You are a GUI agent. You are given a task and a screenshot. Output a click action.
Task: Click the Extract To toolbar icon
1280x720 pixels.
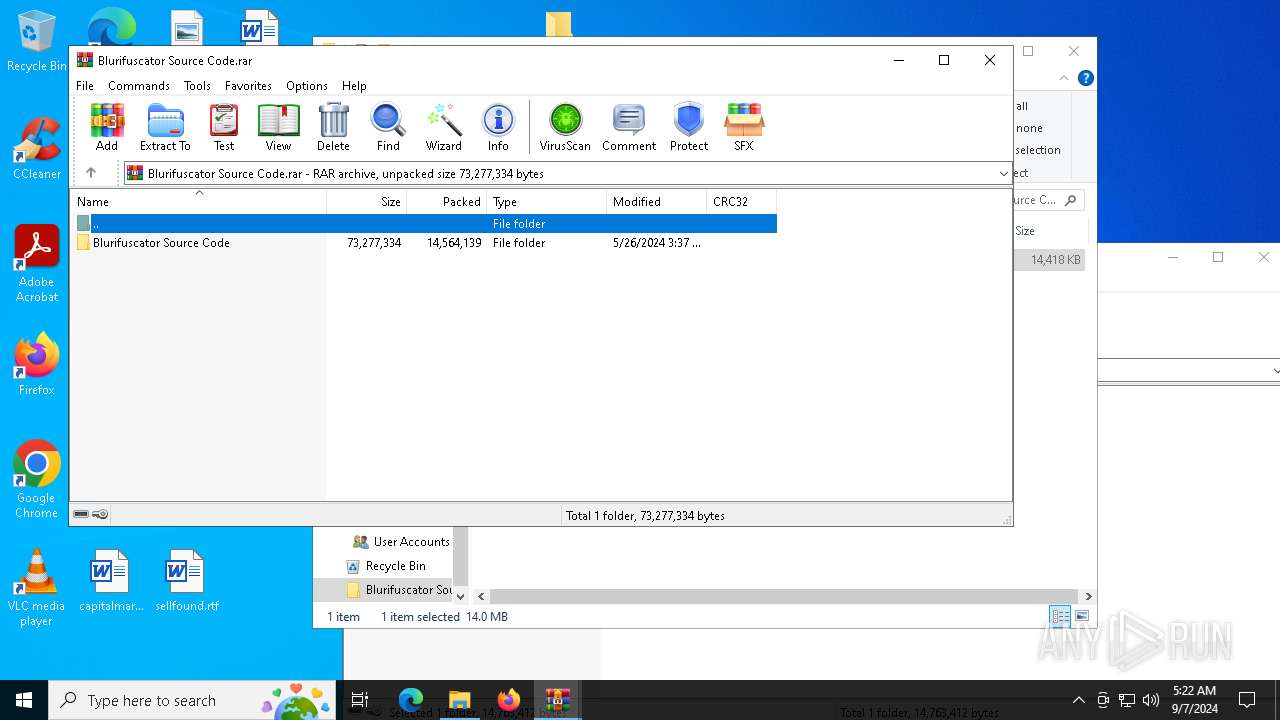[x=165, y=127]
